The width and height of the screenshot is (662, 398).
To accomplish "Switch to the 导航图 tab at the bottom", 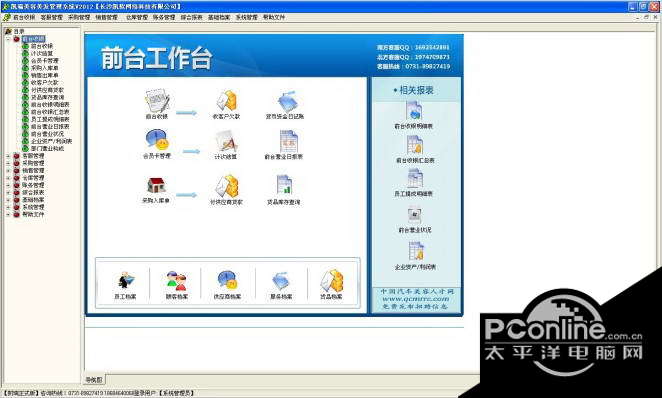I will 94,379.
